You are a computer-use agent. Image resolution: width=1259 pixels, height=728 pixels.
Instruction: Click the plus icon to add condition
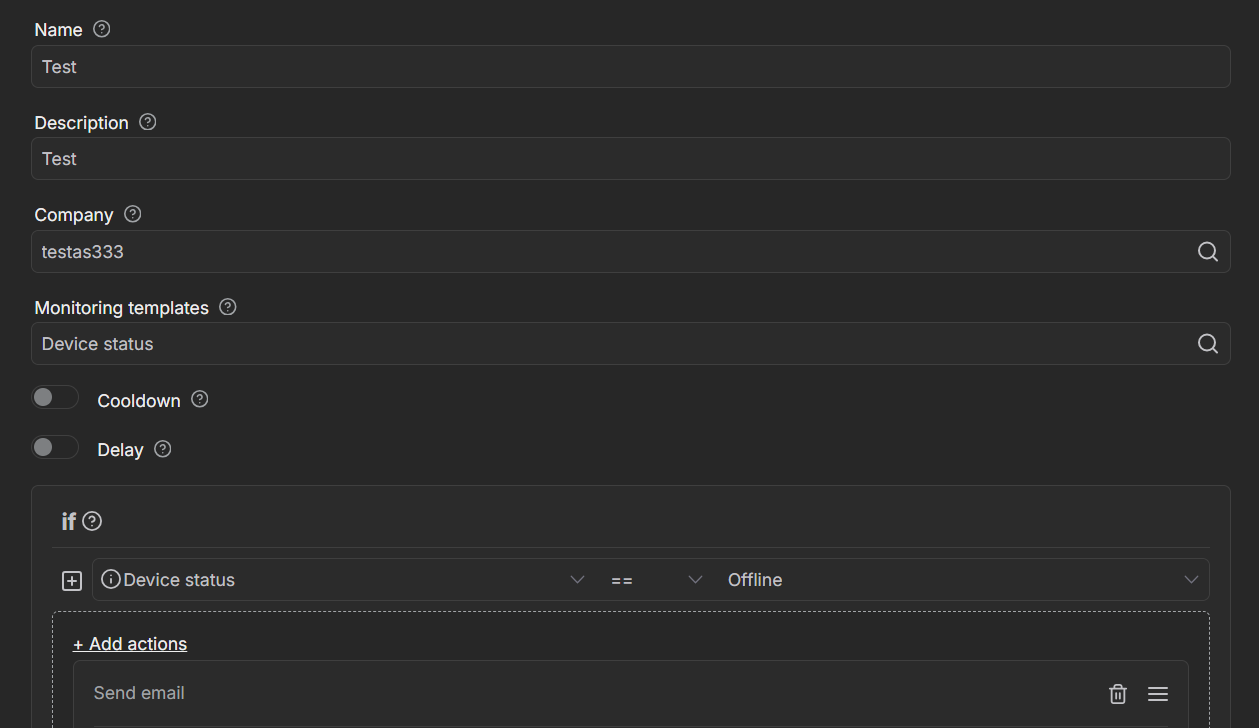[x=72, y=581]
